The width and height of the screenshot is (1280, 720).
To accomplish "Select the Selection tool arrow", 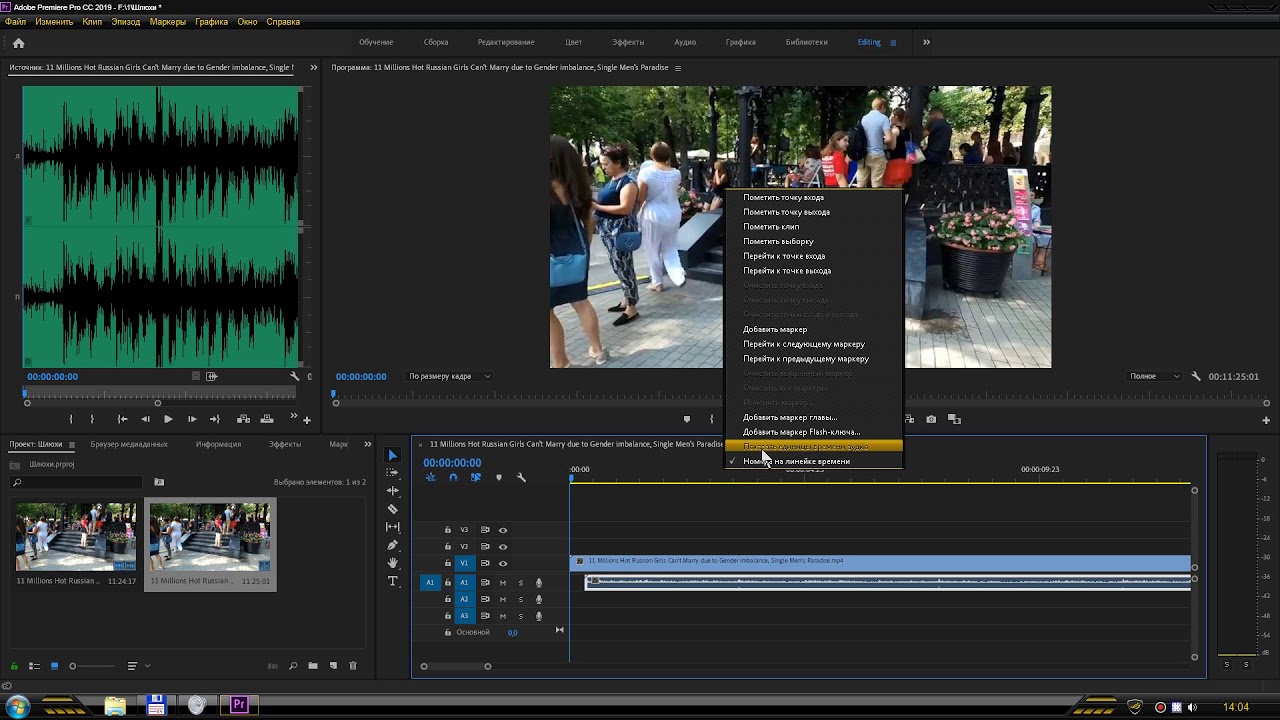I will pyautogui.click(x=392, y=455).
